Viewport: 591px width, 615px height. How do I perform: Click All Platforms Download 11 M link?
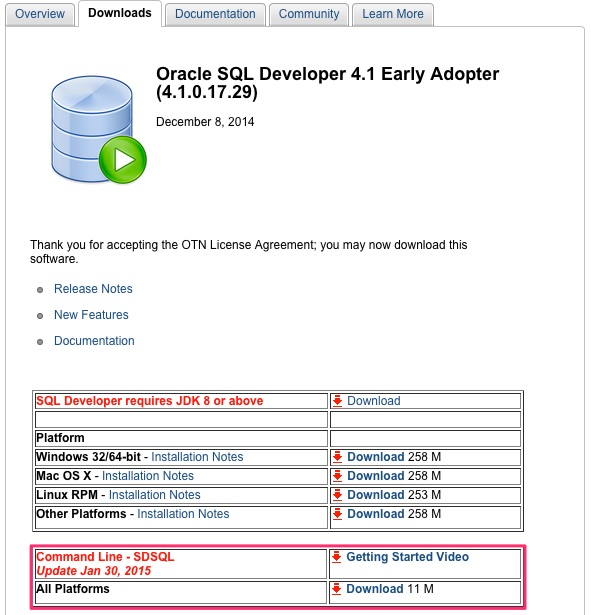[375, 589]
